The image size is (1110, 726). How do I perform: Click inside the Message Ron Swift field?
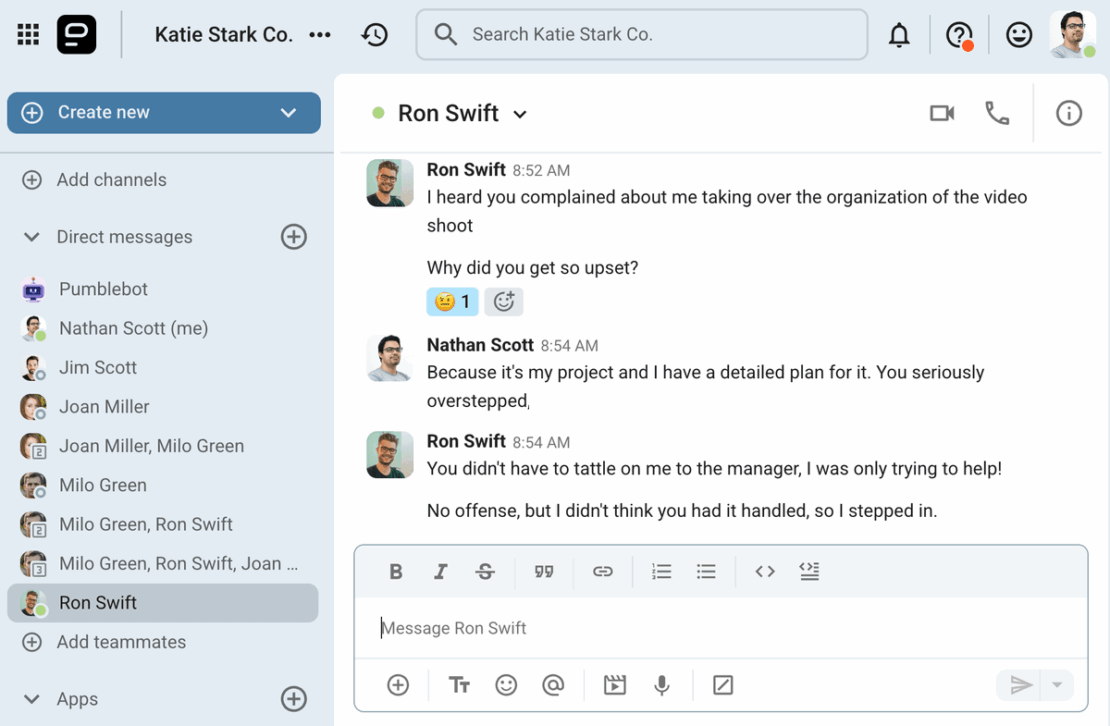[600, 627]
